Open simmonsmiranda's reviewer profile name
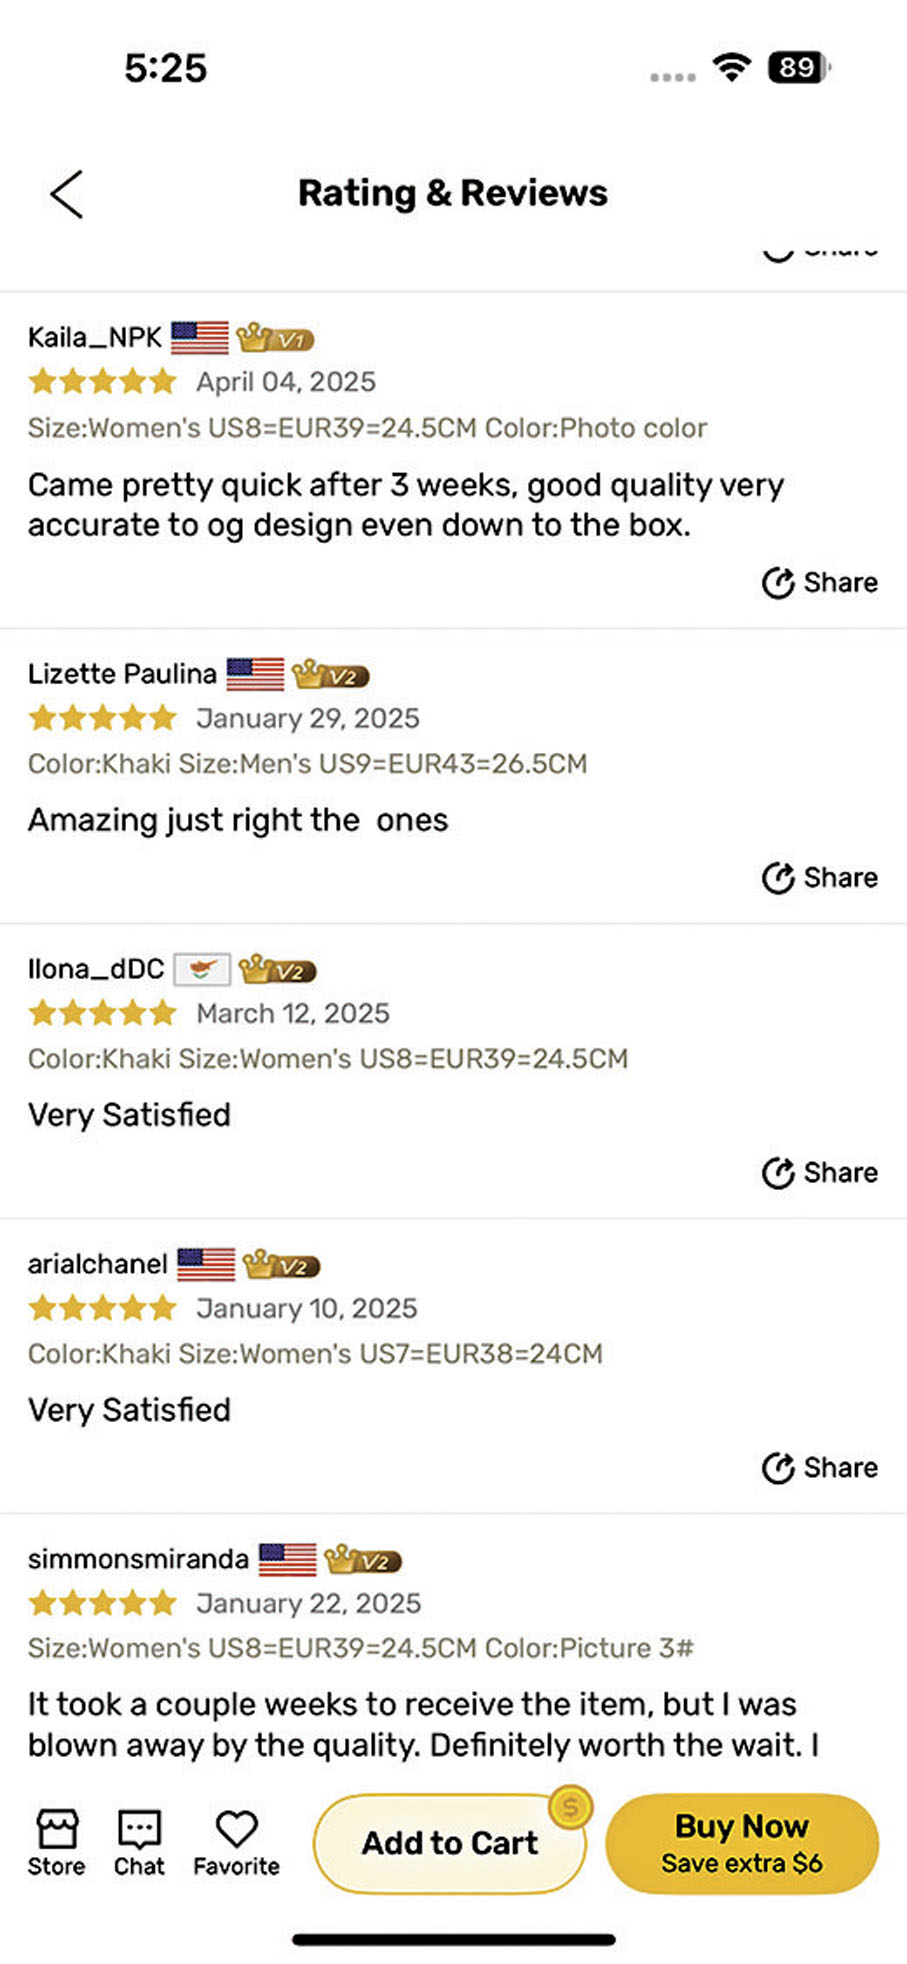This screenshot has height=1964, width=907. pyautogui.click(x=138, y=1559)
